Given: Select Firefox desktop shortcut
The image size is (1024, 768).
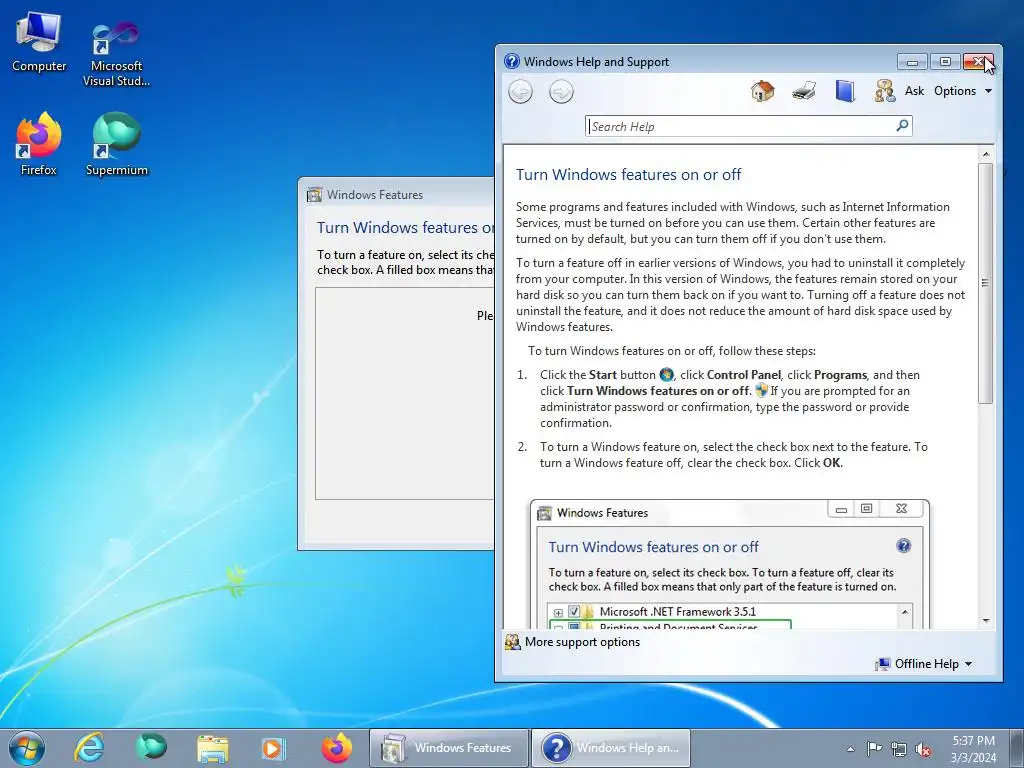Looking at the screenshot, I should tap(39, 144).
